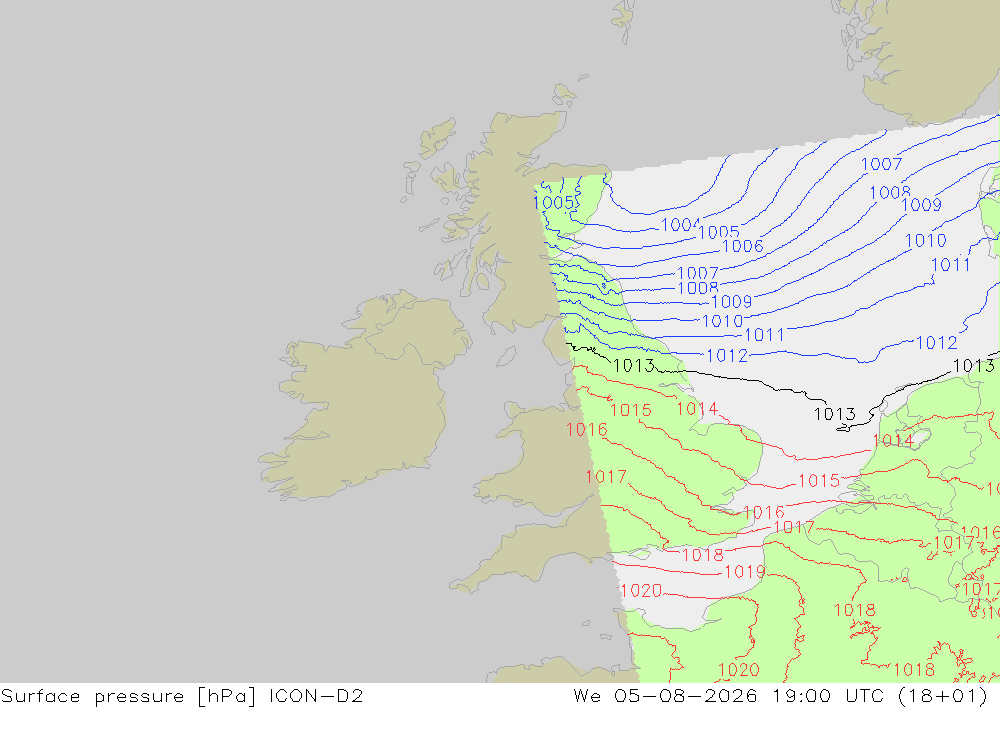Select the blue 1006 isobar label
Screen dimensions: 1000x733
point(742,246)
